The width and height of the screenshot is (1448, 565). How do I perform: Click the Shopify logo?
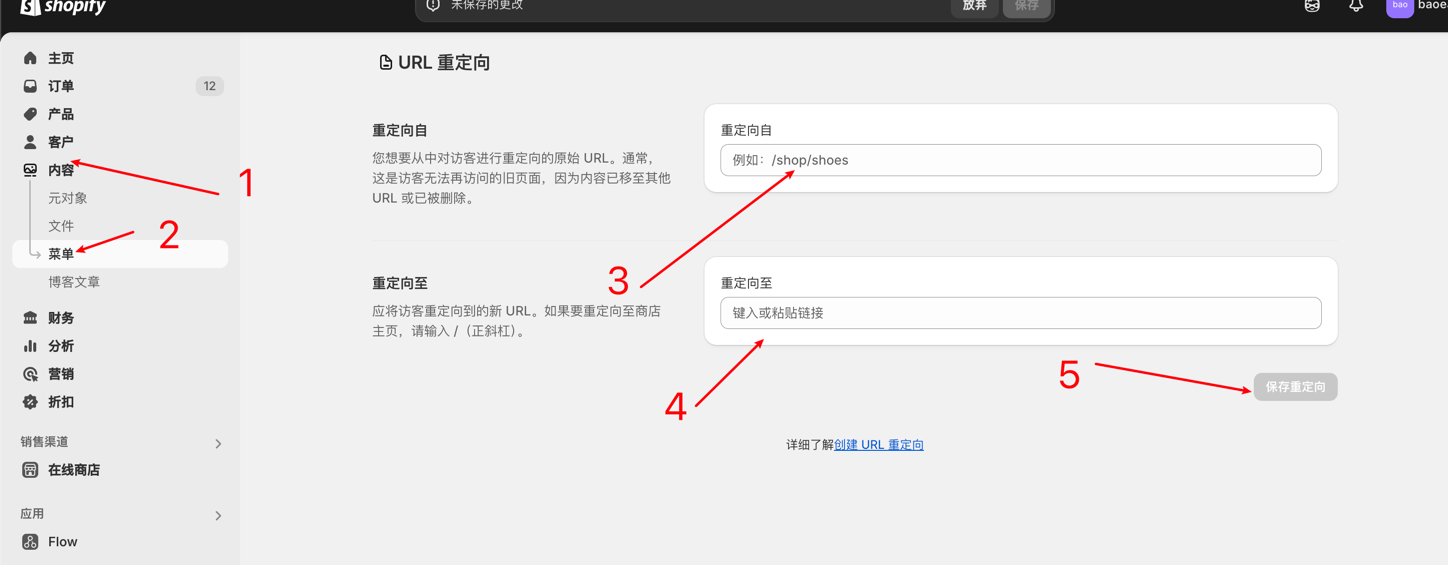coord(62,7)
